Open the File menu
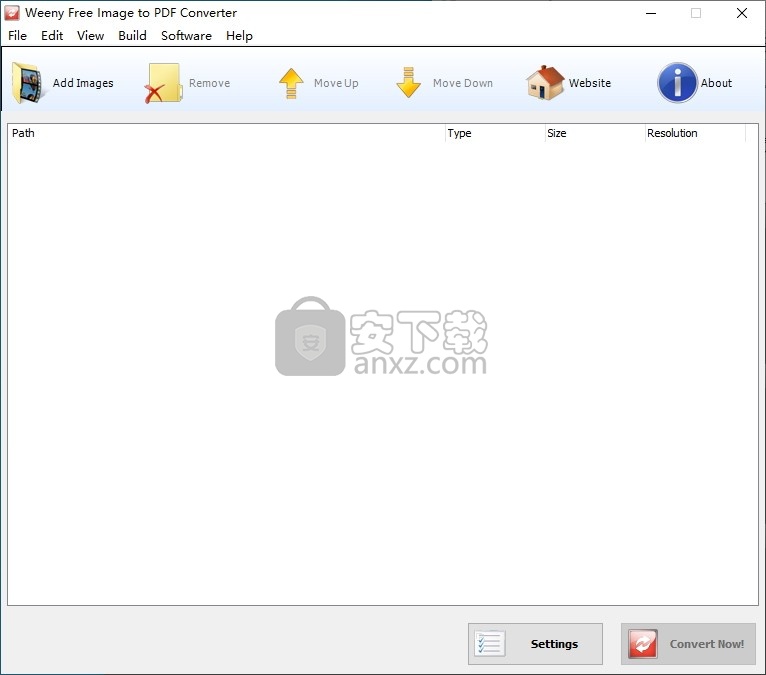 pos(18,36)
